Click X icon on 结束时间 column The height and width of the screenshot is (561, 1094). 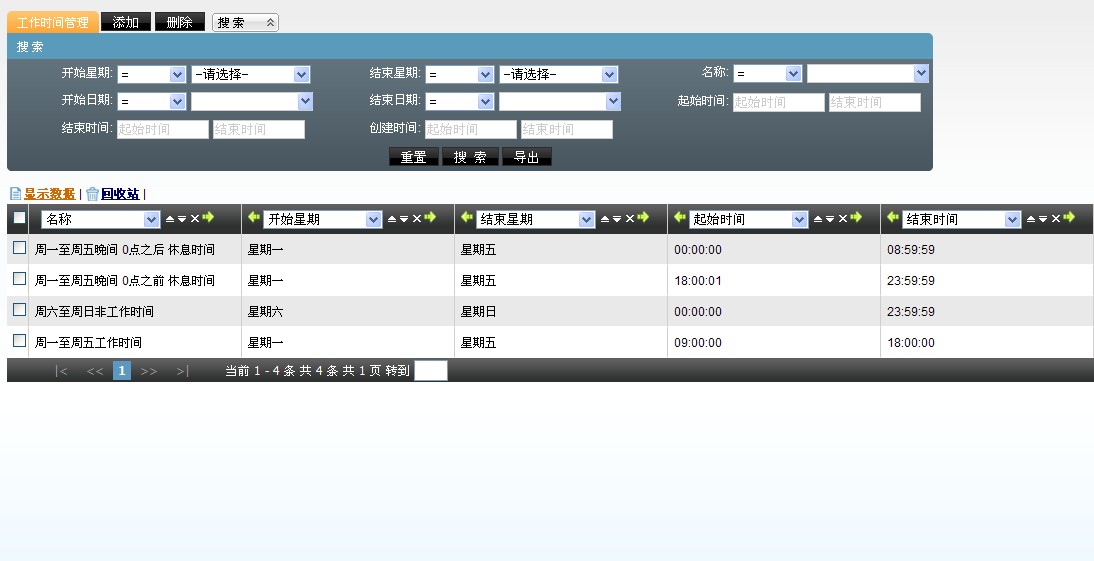1056,219
